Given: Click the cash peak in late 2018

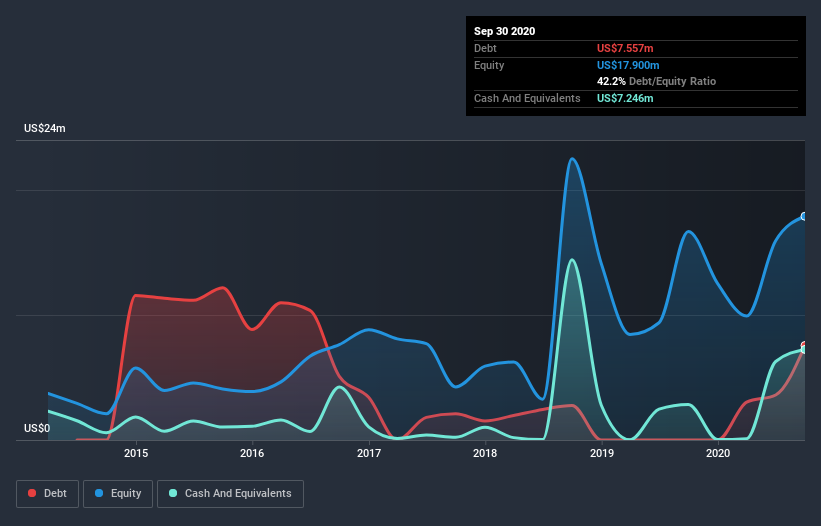Looking at the screenshot, I should click(x=572, y=260).
